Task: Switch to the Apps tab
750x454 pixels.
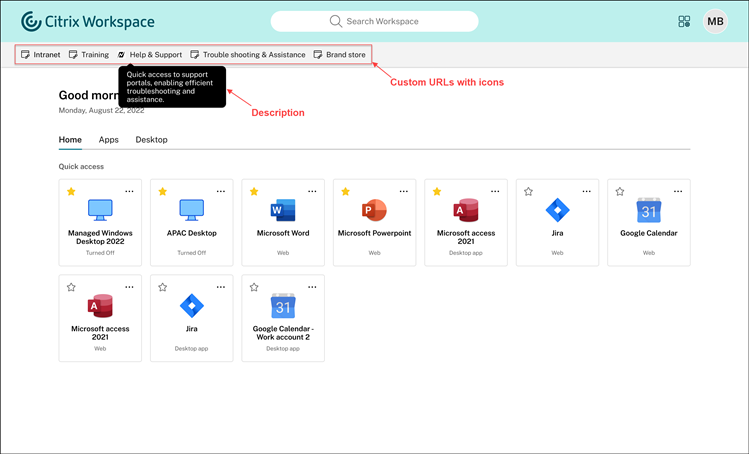Action: coord(109,140)
